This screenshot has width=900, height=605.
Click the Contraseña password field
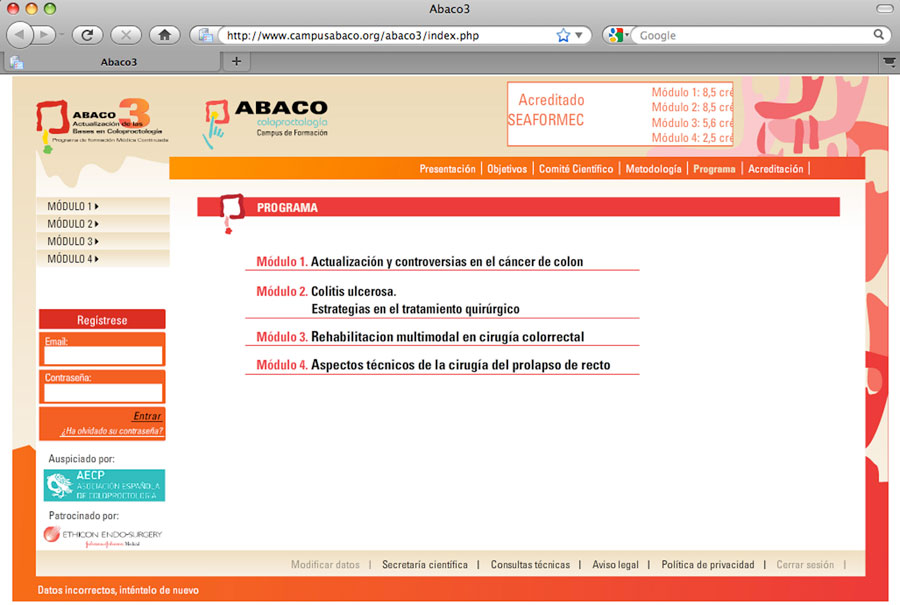(x=103, y=393)
